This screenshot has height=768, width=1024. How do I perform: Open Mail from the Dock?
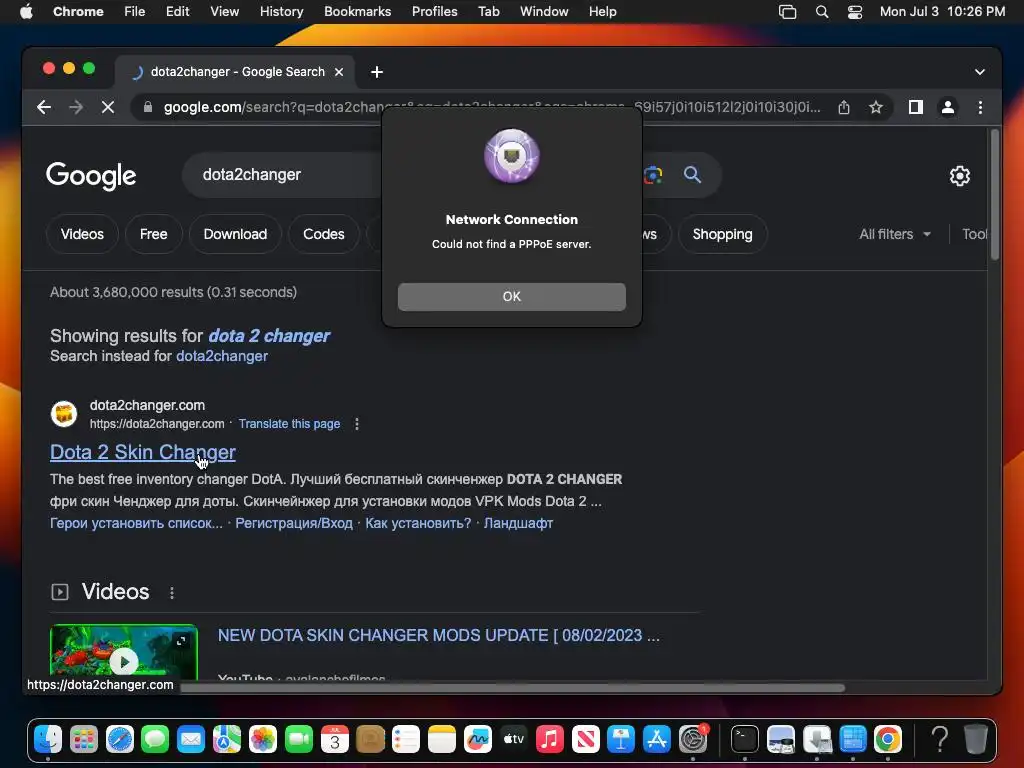tap(191, 739)
